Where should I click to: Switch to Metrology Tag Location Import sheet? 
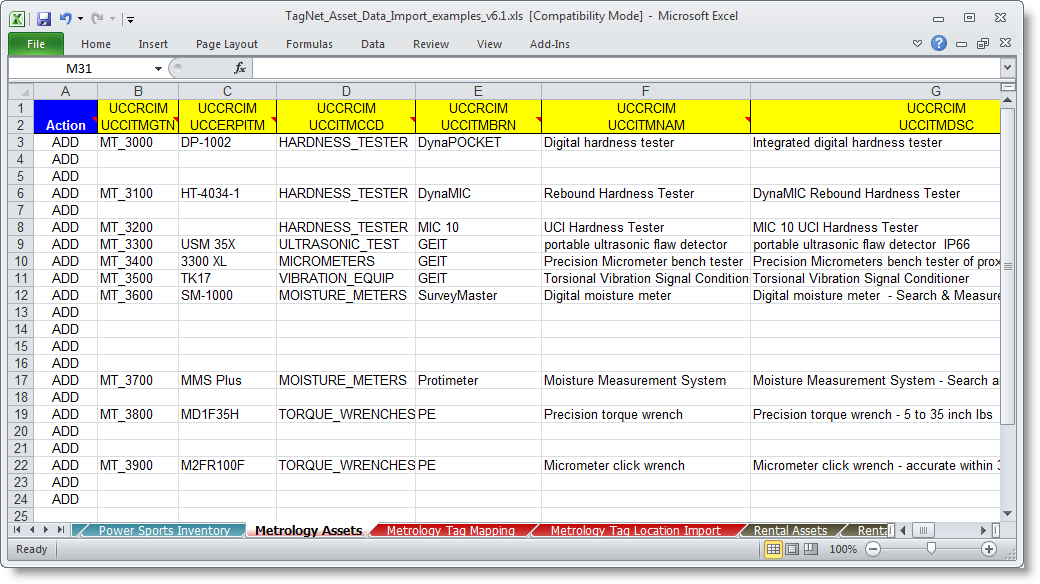click(x=635, y=530)
